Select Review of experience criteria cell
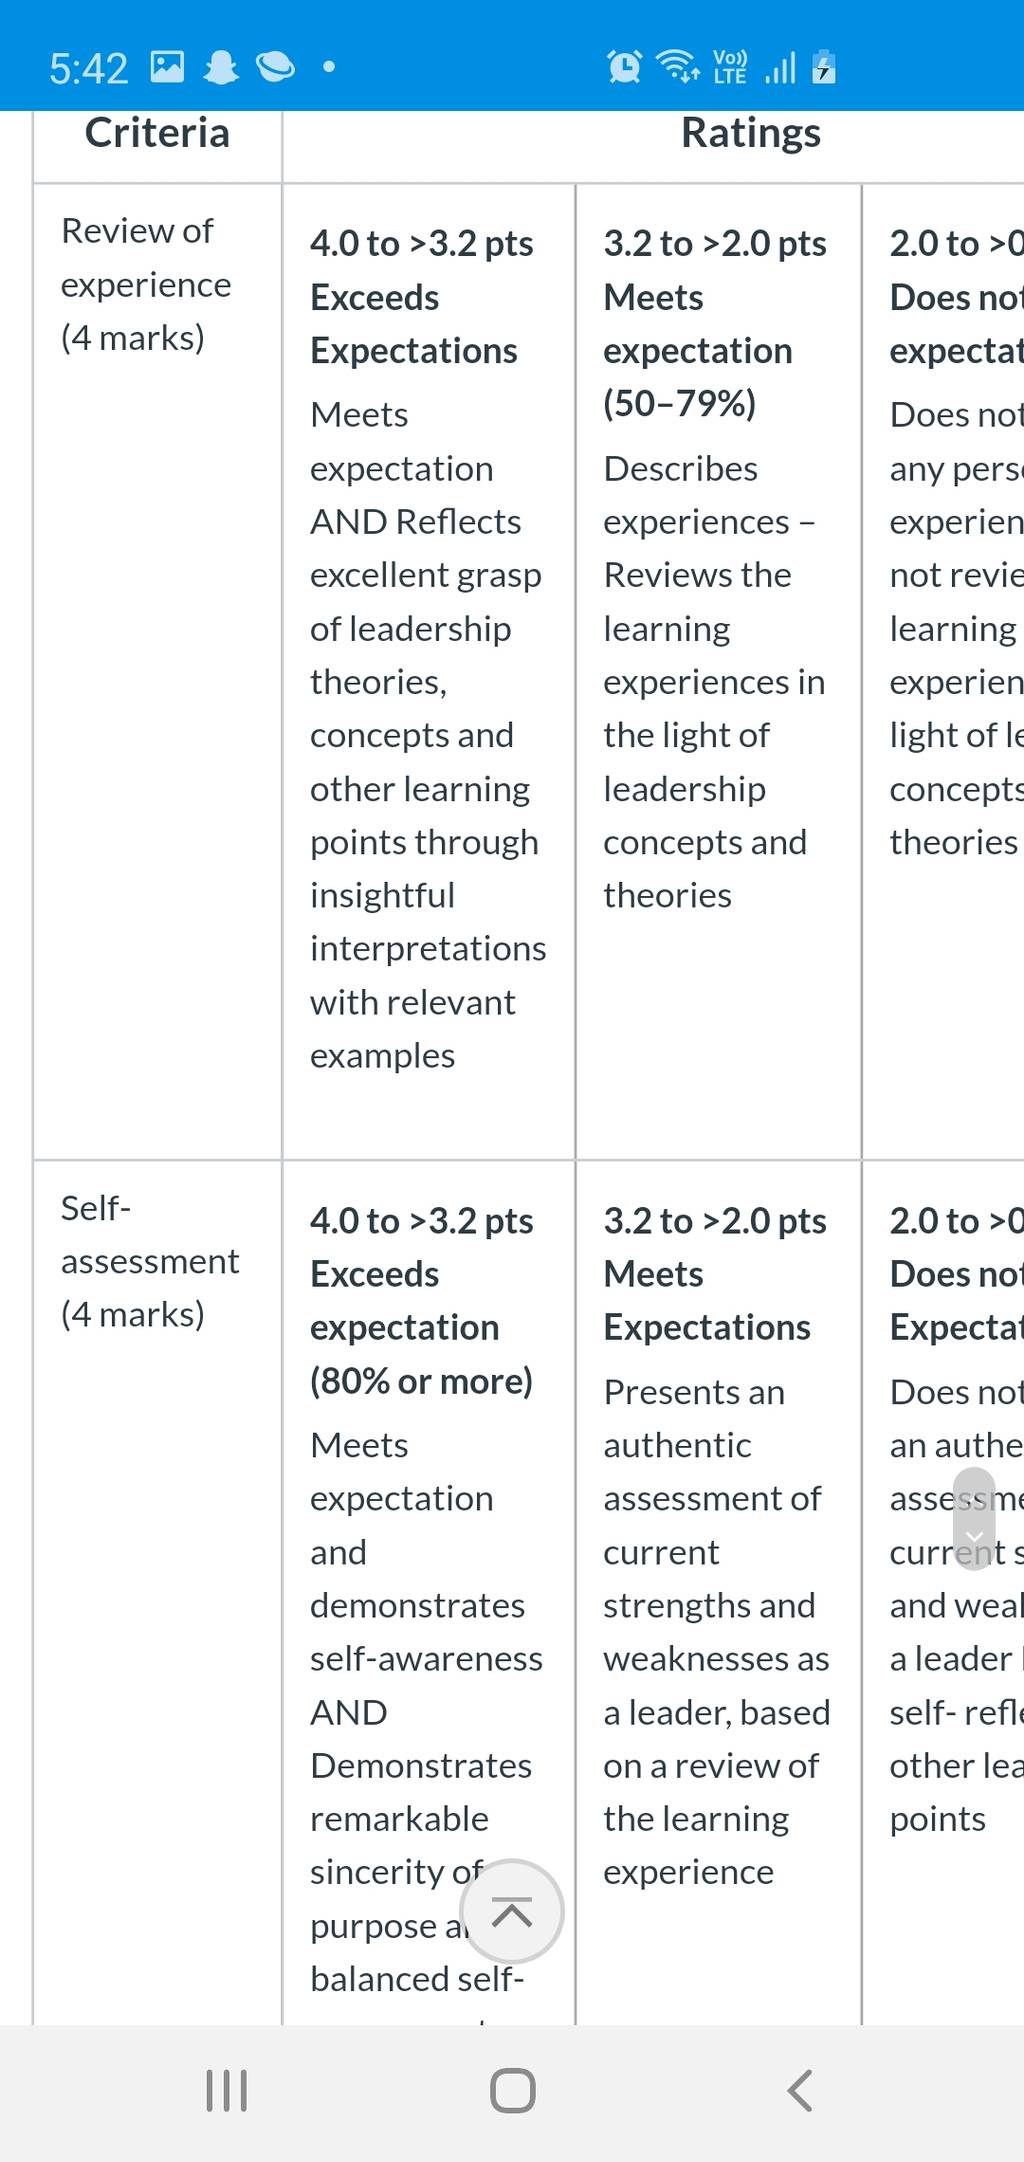Viewport: 1024px width, 2162px height. (x=158, y=672)
